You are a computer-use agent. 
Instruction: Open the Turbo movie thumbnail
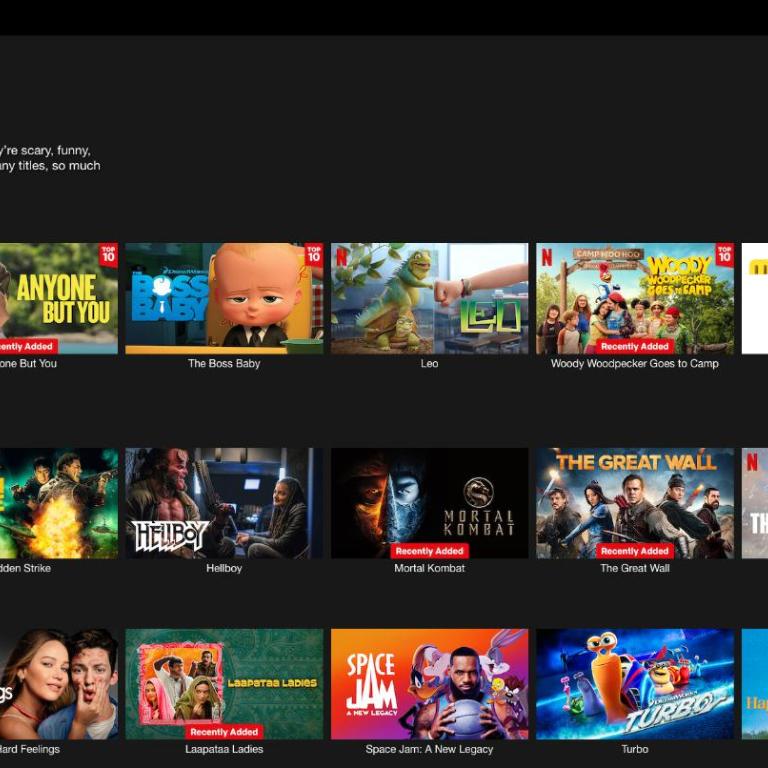point(635,684)
